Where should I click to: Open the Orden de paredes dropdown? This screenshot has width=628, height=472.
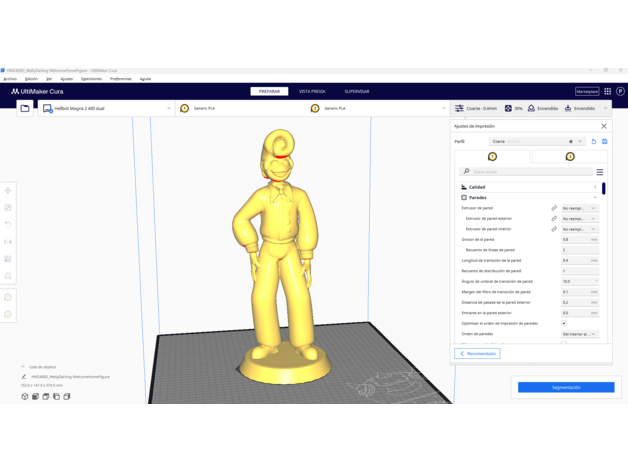[579, 334]
